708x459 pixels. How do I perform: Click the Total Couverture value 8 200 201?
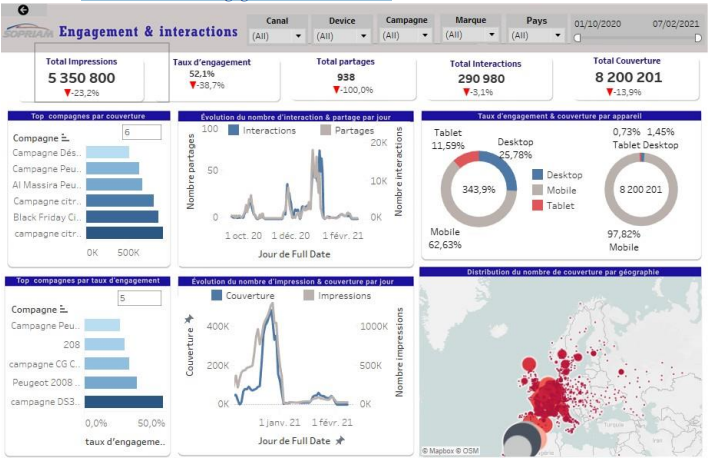click(x=629, y=77)
